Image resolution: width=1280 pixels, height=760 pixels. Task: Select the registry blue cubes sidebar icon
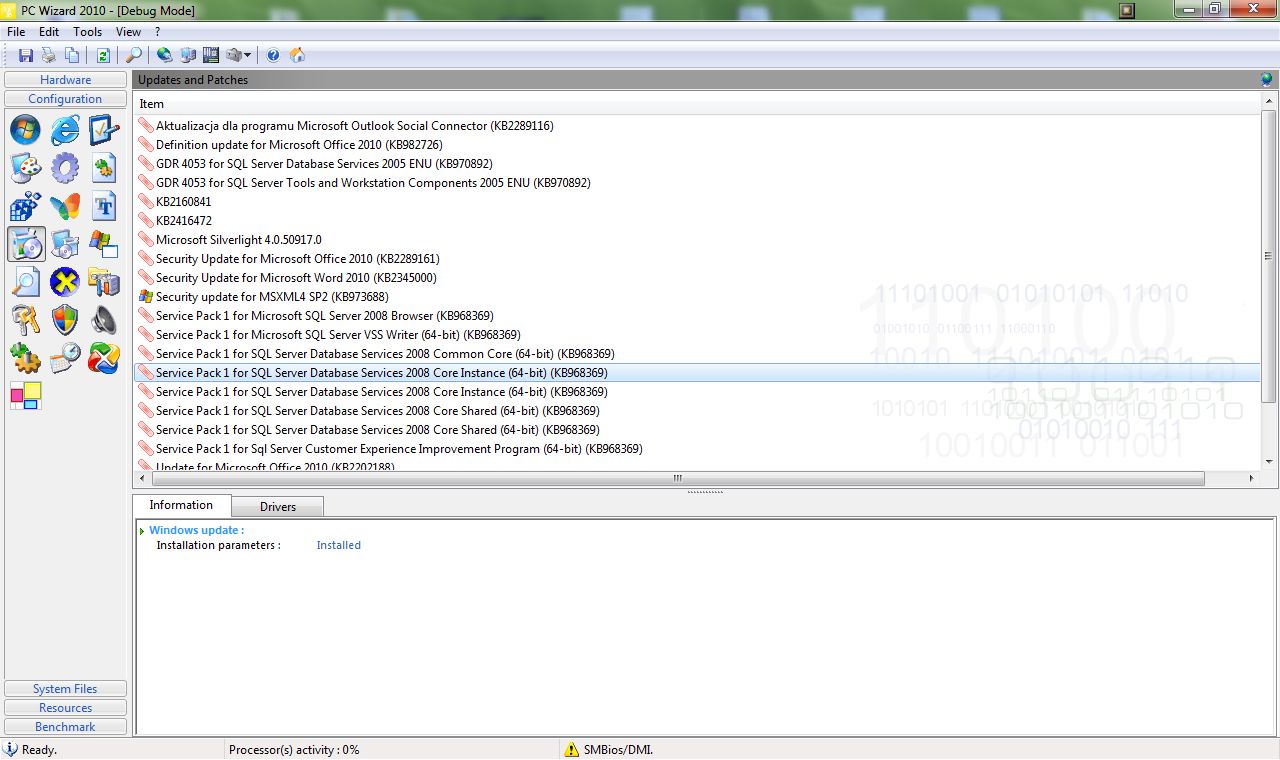[x=26, y=206]
